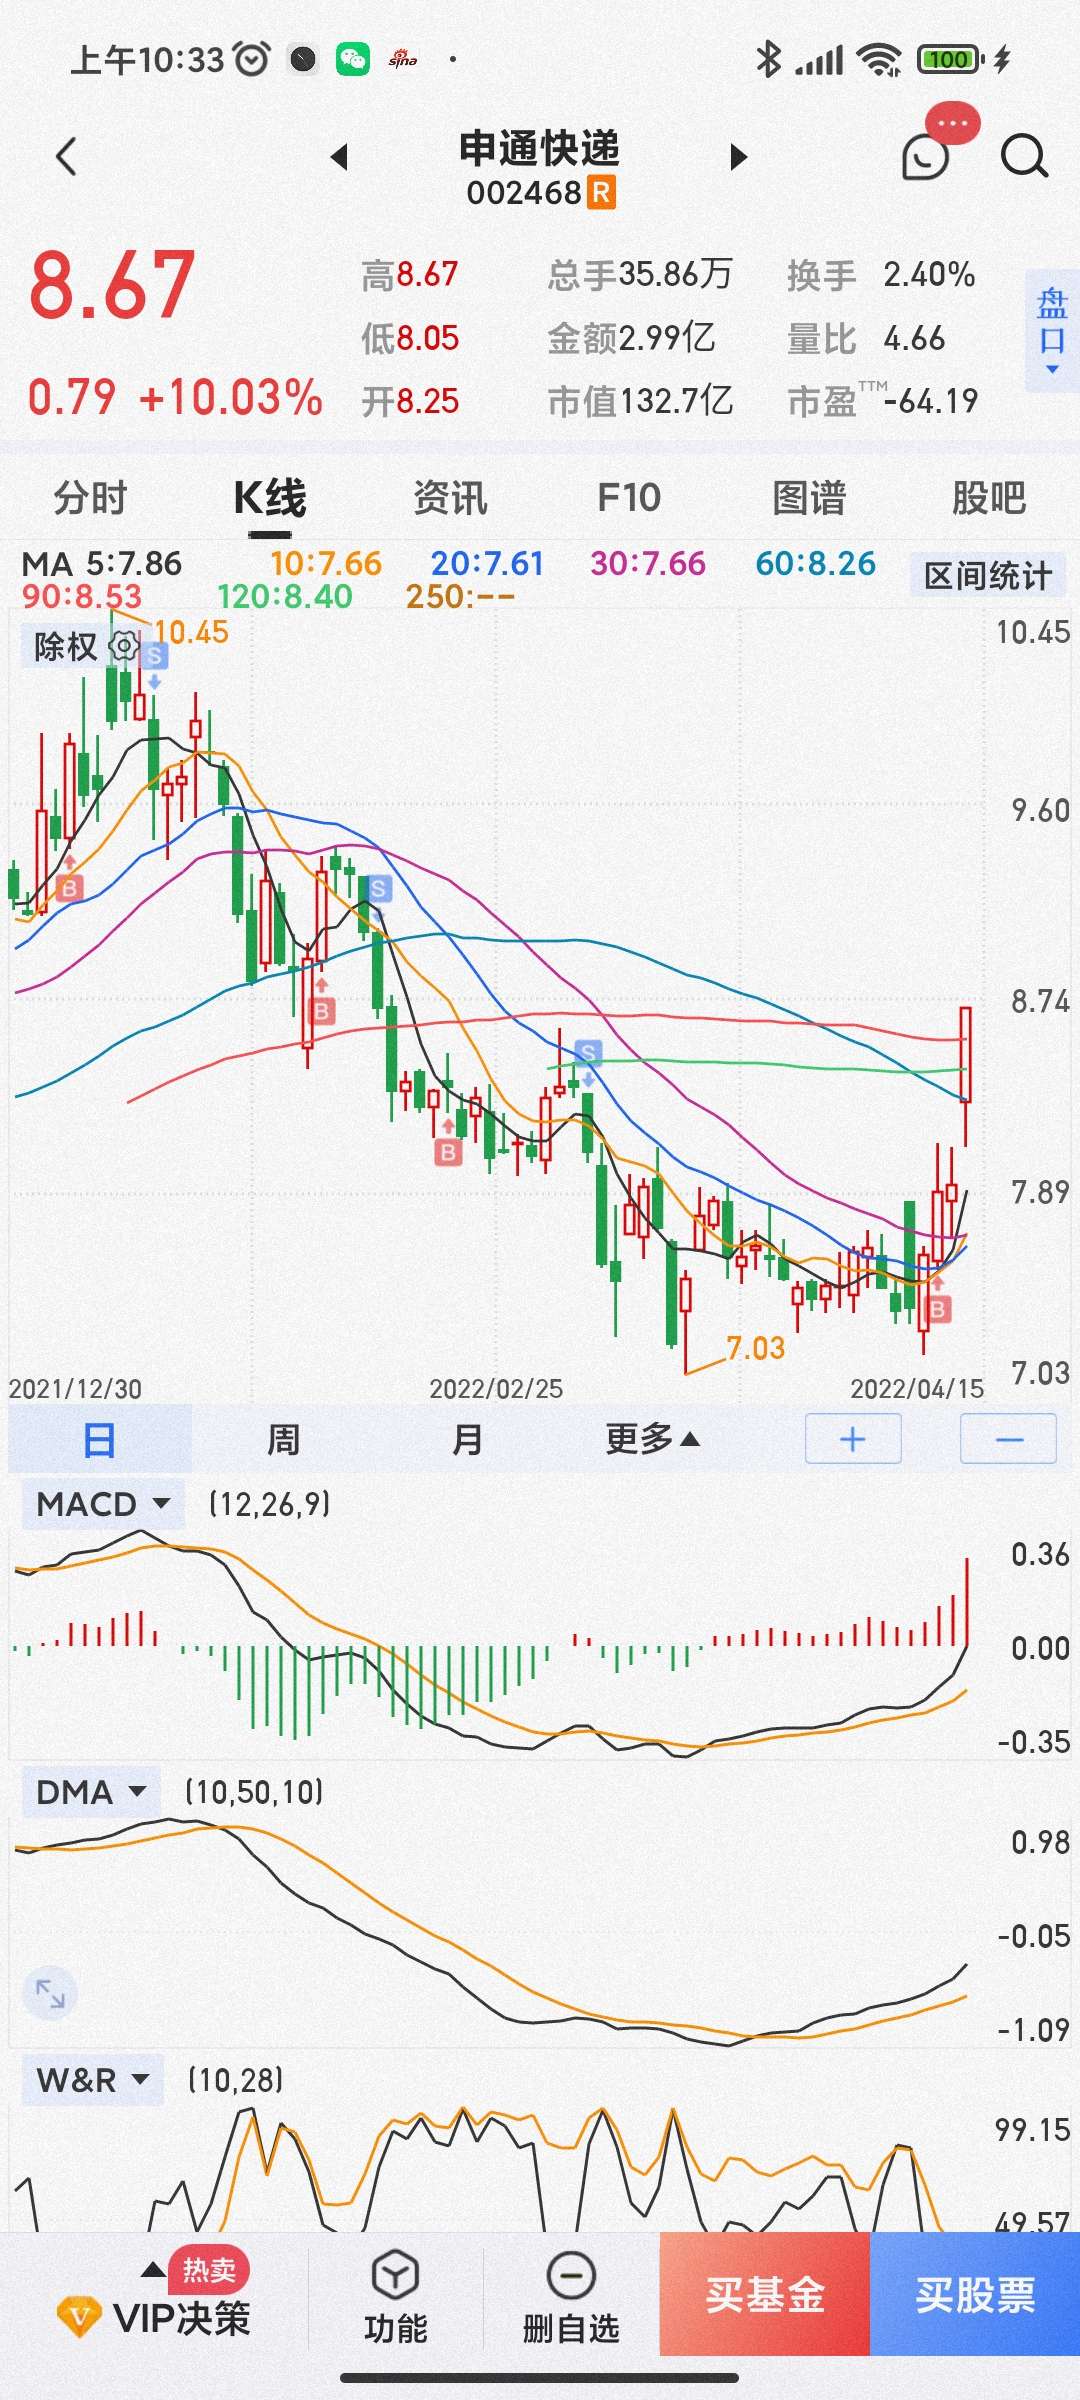This screenshot has width=1080, height=2400.
Task: Select the K线 tab
Action: pos(270,498)
